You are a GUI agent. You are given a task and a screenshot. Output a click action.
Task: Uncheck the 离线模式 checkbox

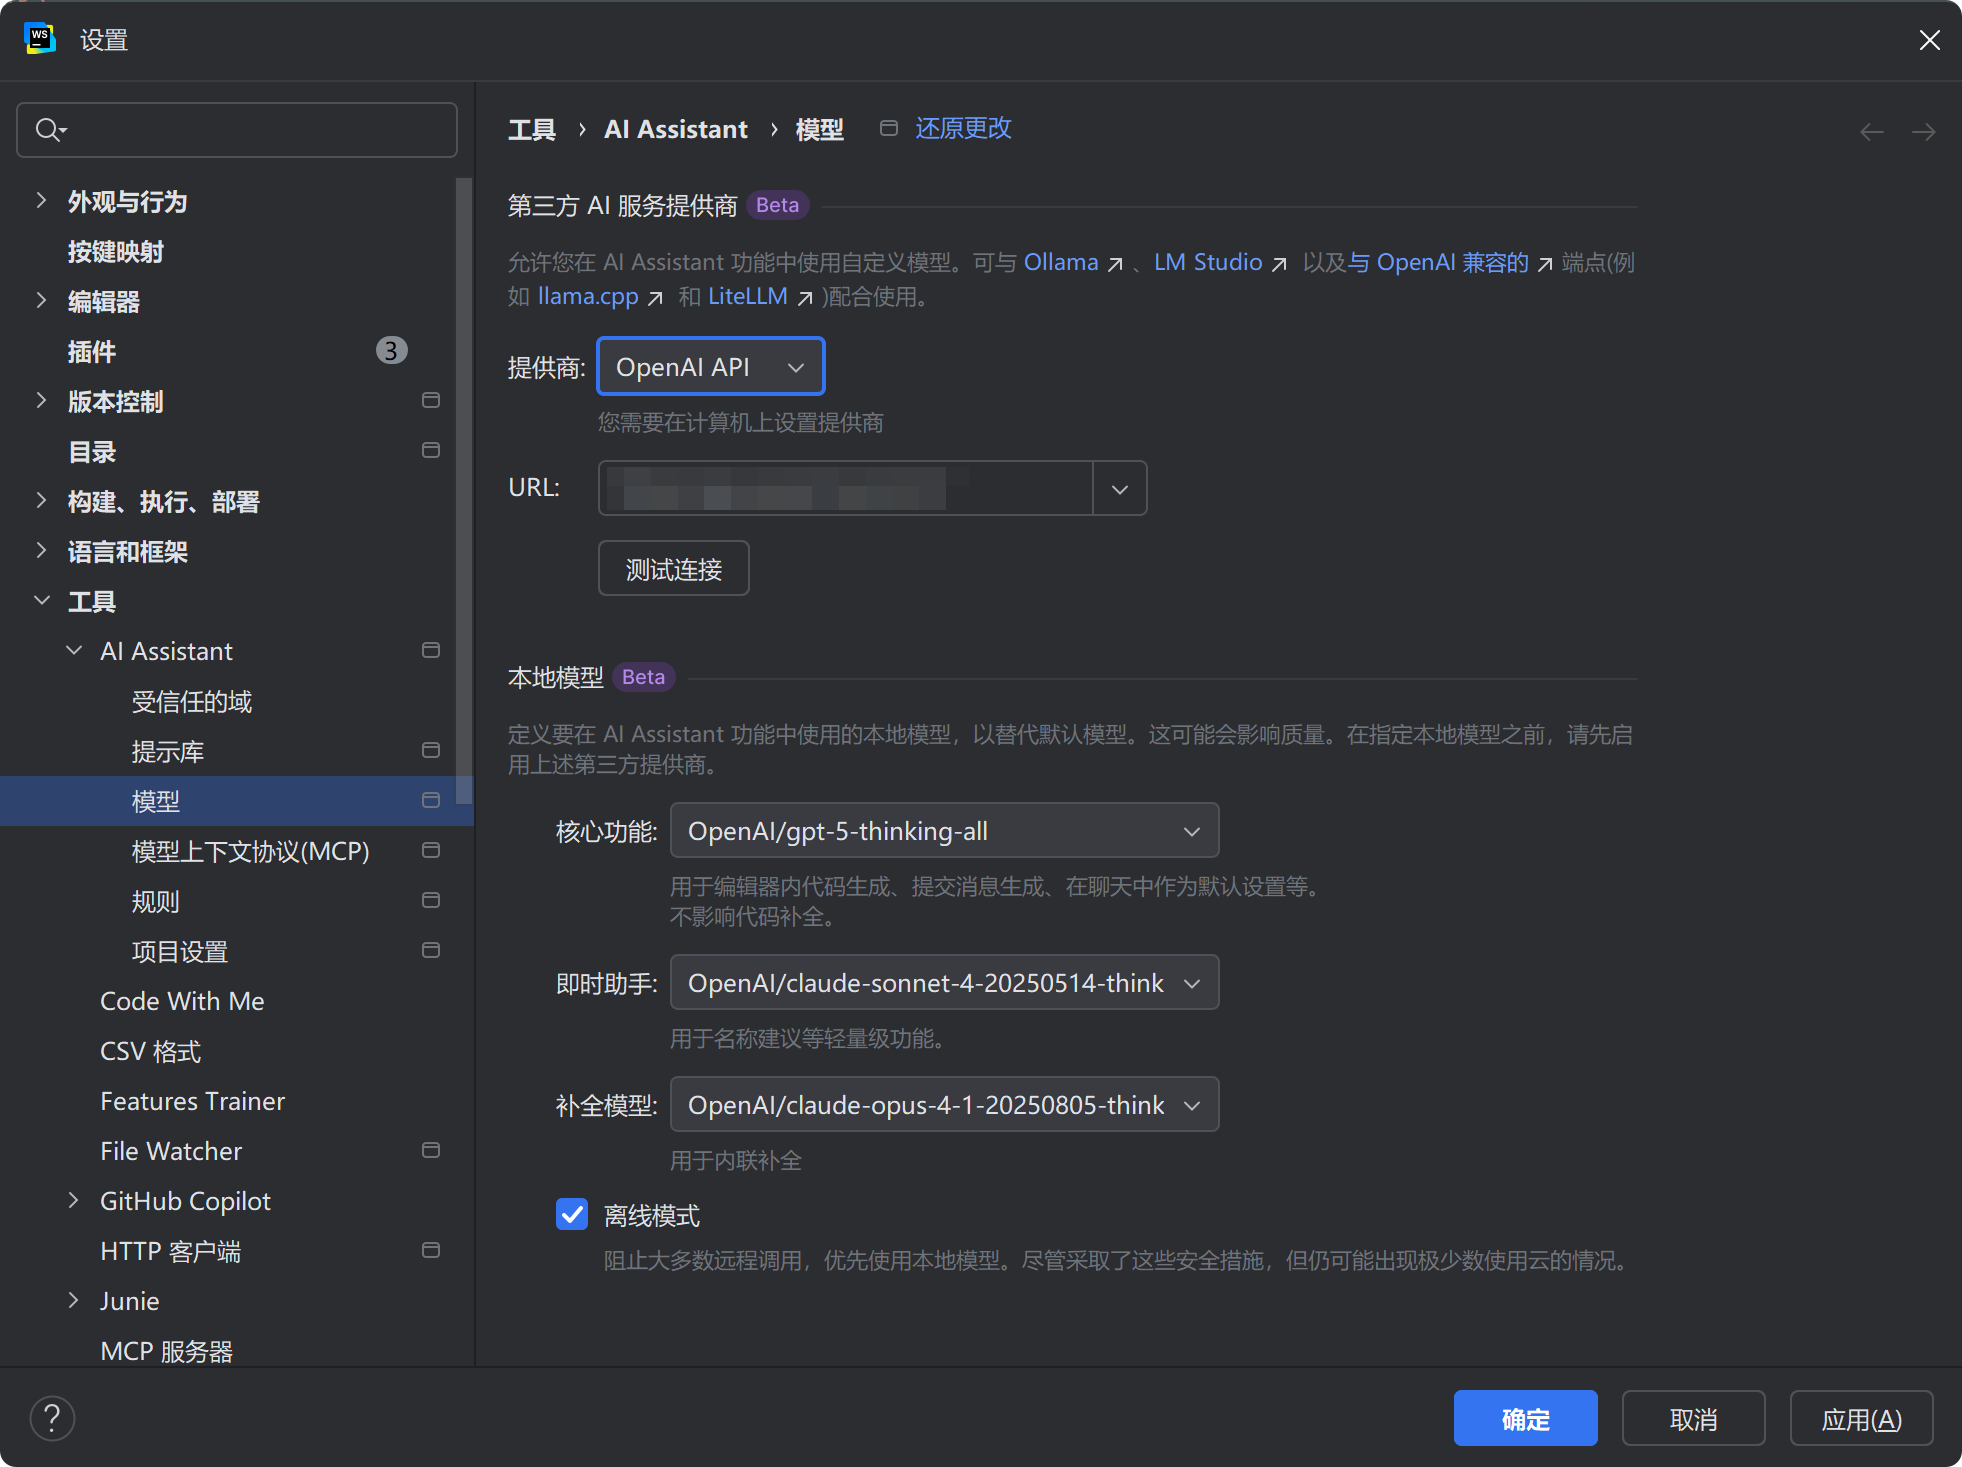[572, 1215]
